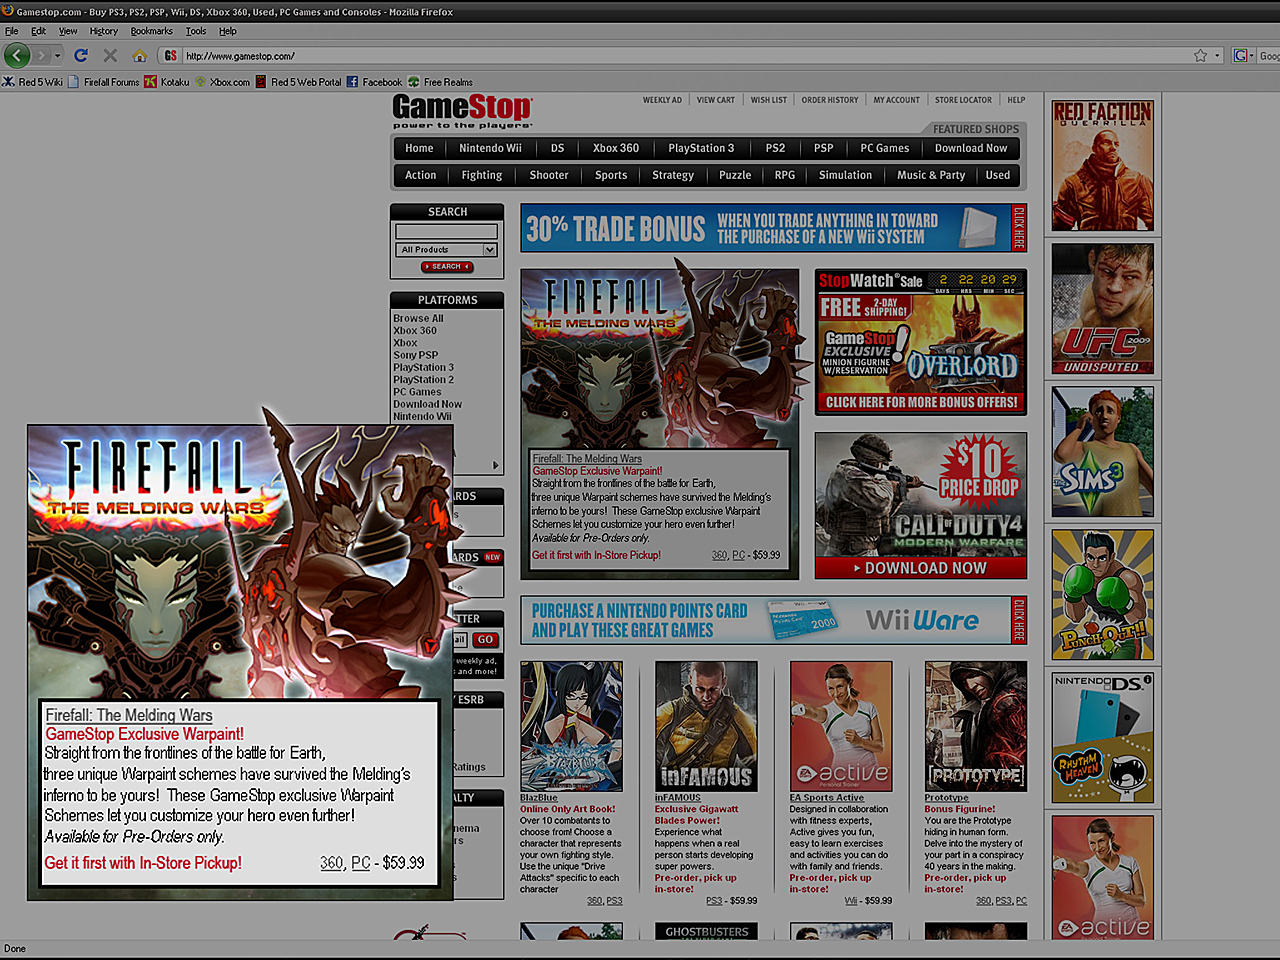Click the Store Locator link
The height and width of the screenshot is (960, 1280).
pyautogui.click(x=963, y=100)
